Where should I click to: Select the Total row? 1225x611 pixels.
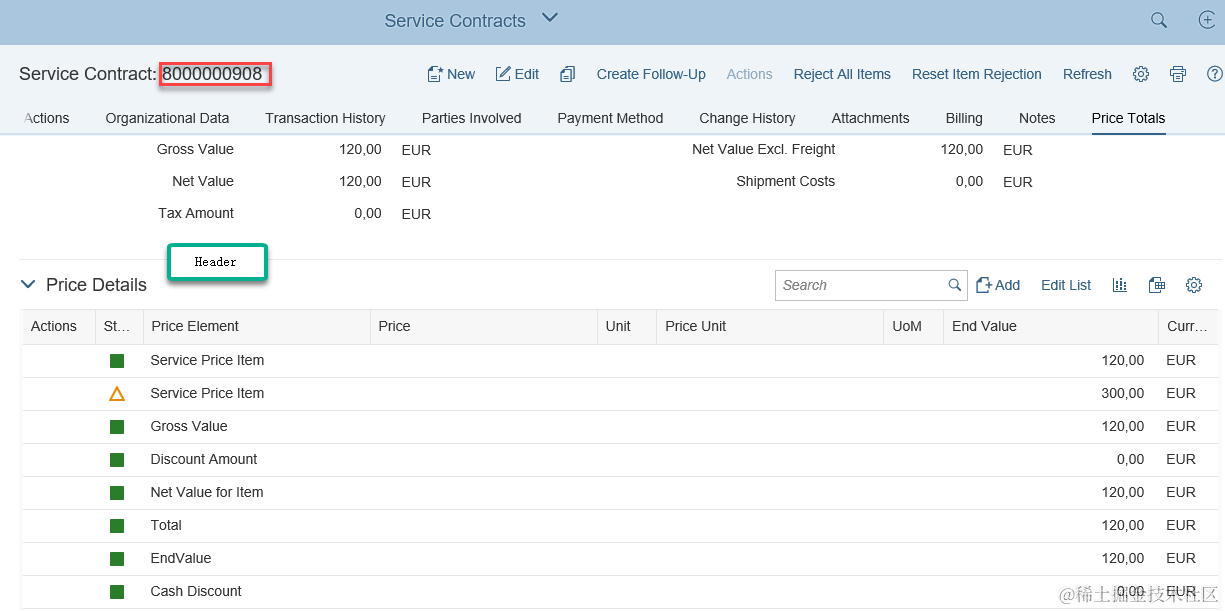pyautogui.click(x=620, y=526)
